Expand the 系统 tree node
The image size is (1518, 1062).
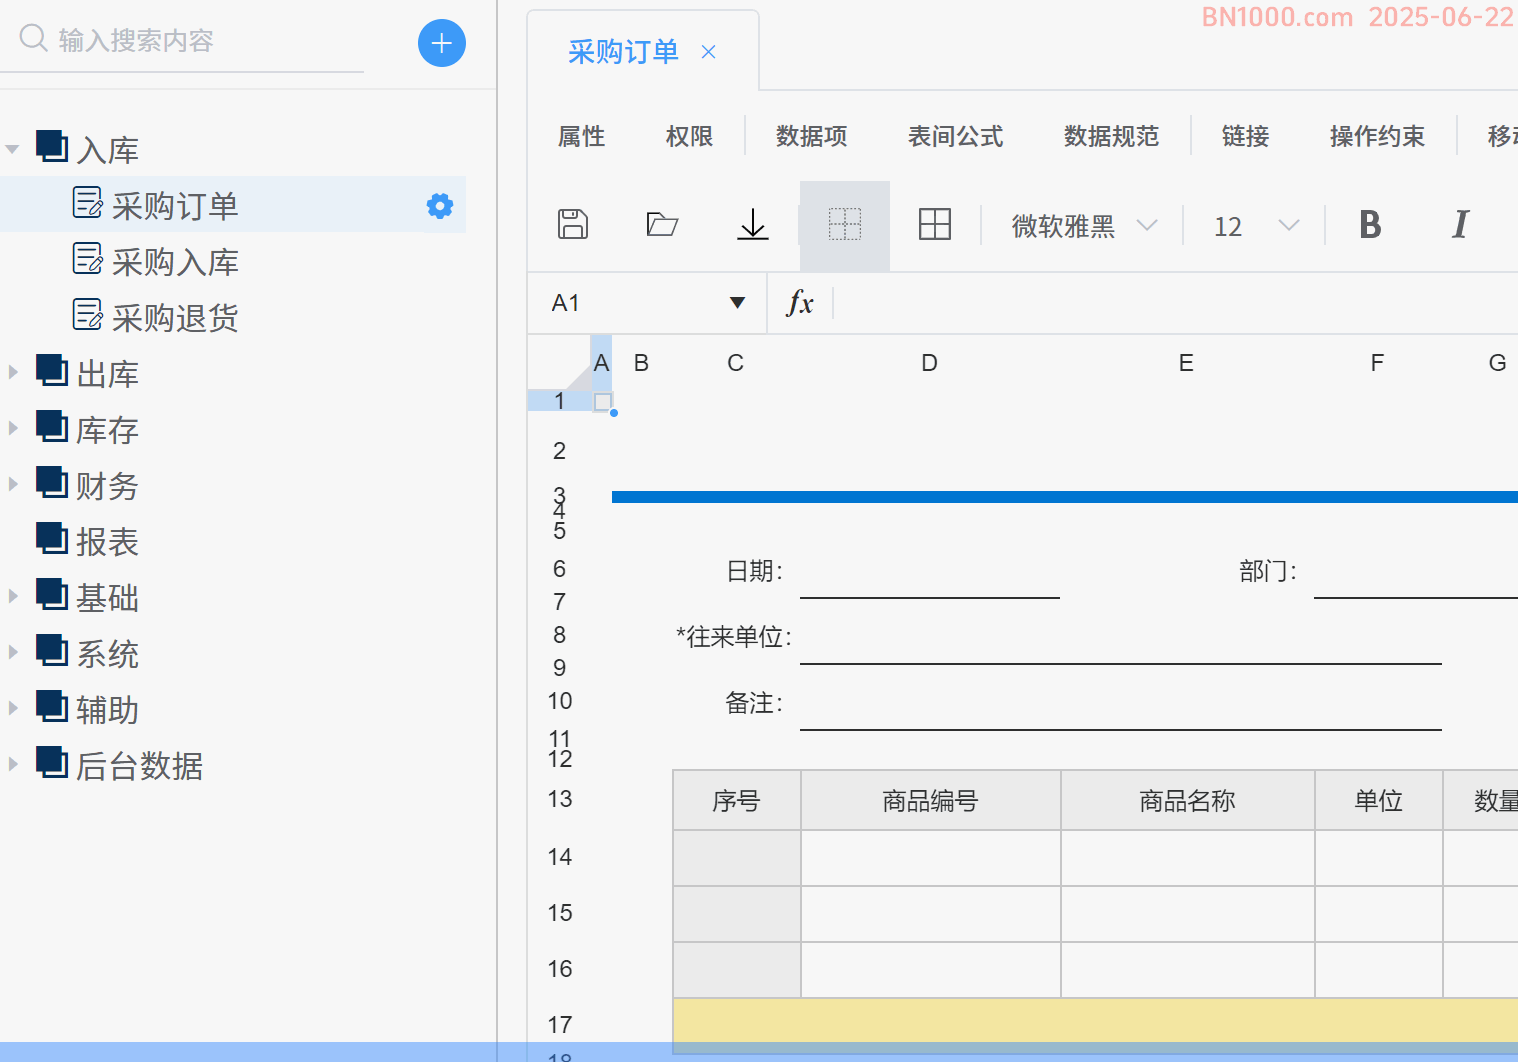click(x=13, y=652)
